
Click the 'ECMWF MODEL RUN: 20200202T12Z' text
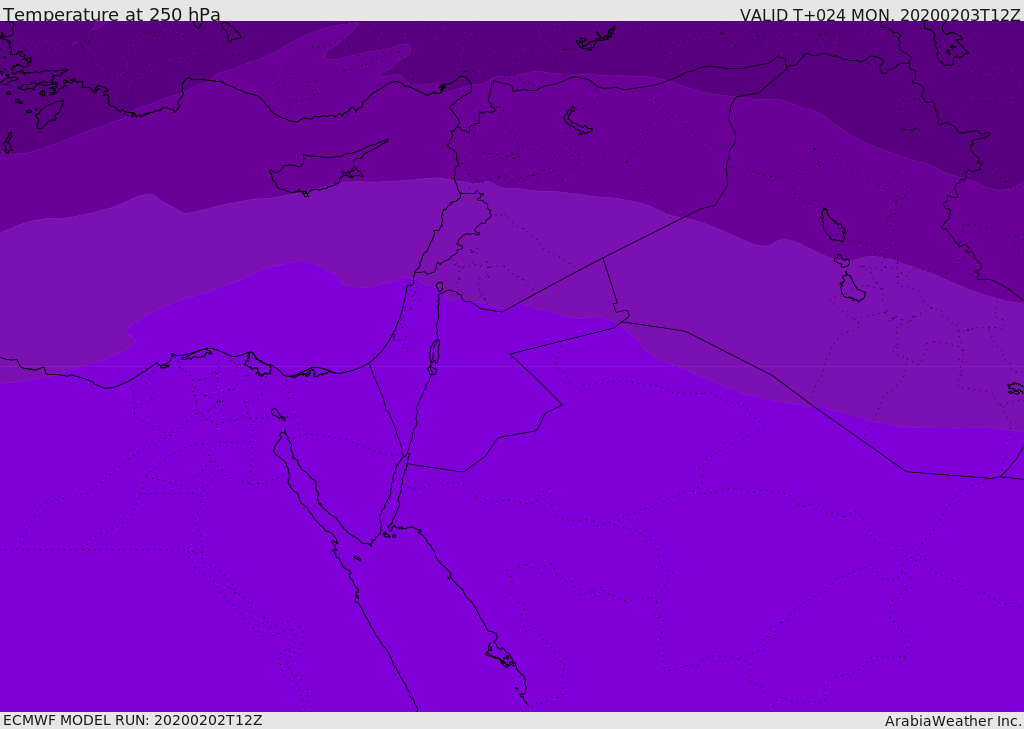(133, 720)
